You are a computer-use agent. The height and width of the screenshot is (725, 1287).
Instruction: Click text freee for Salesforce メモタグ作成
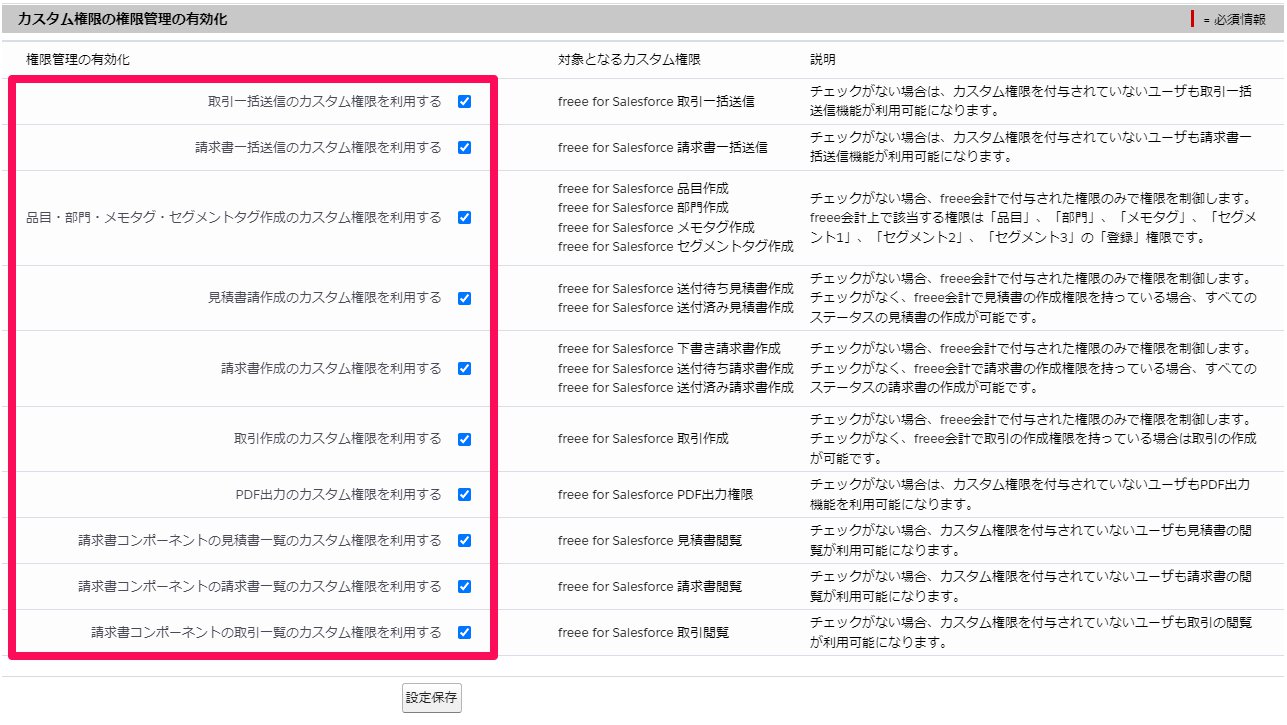pos(656,227)
